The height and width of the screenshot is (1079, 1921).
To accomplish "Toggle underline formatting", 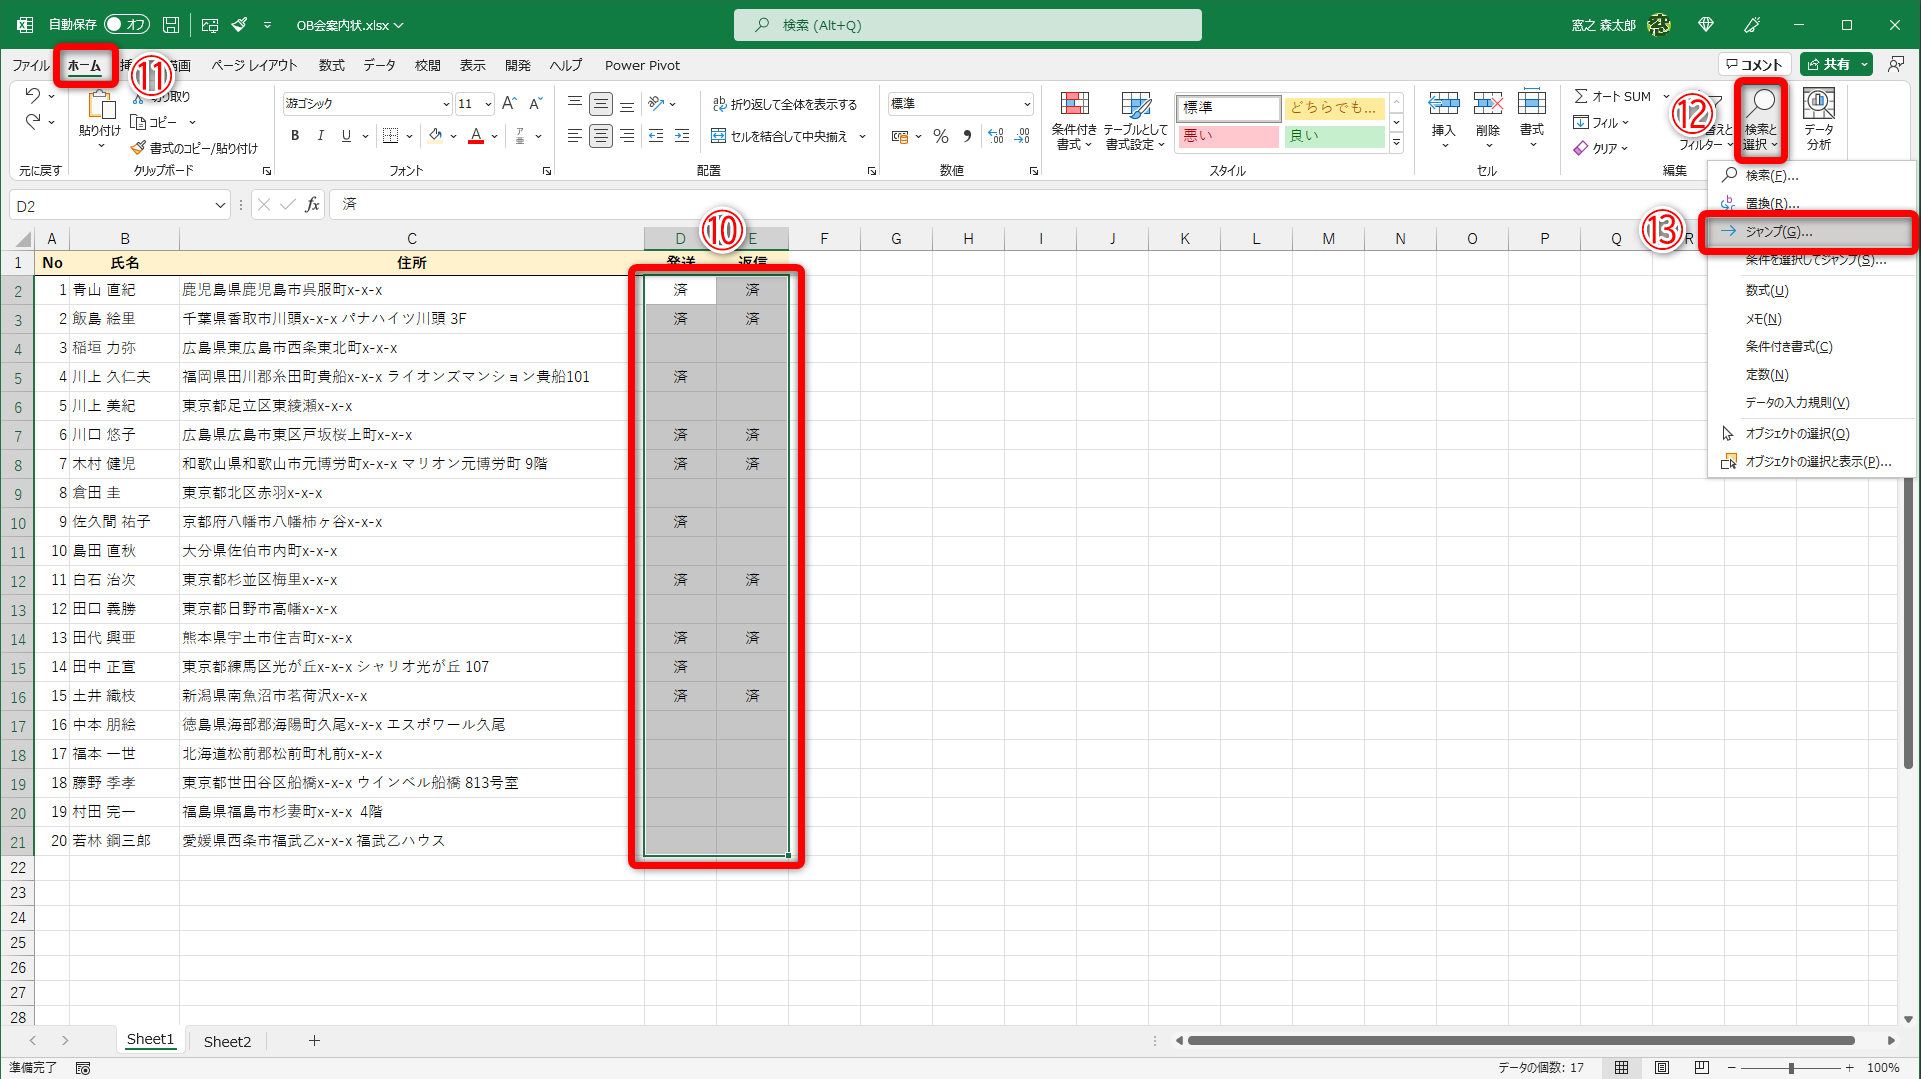I will (346, 136).
